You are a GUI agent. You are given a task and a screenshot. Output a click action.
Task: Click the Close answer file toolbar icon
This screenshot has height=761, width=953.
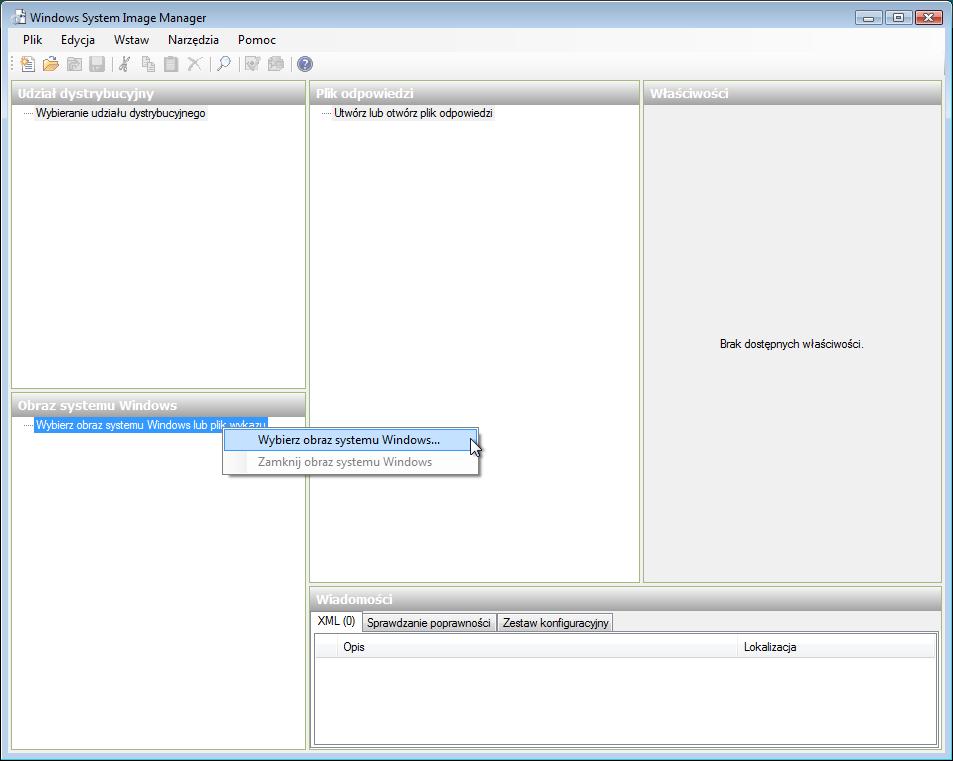[74, 64]
